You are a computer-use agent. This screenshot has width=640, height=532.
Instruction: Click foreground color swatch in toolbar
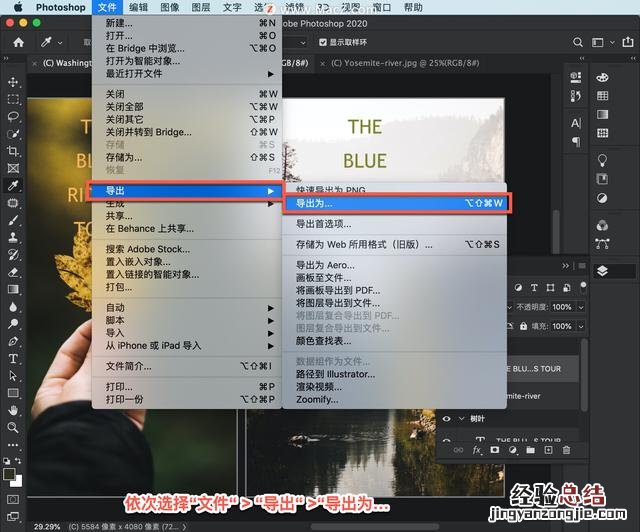pyautogui.click(x=9, y=474)
